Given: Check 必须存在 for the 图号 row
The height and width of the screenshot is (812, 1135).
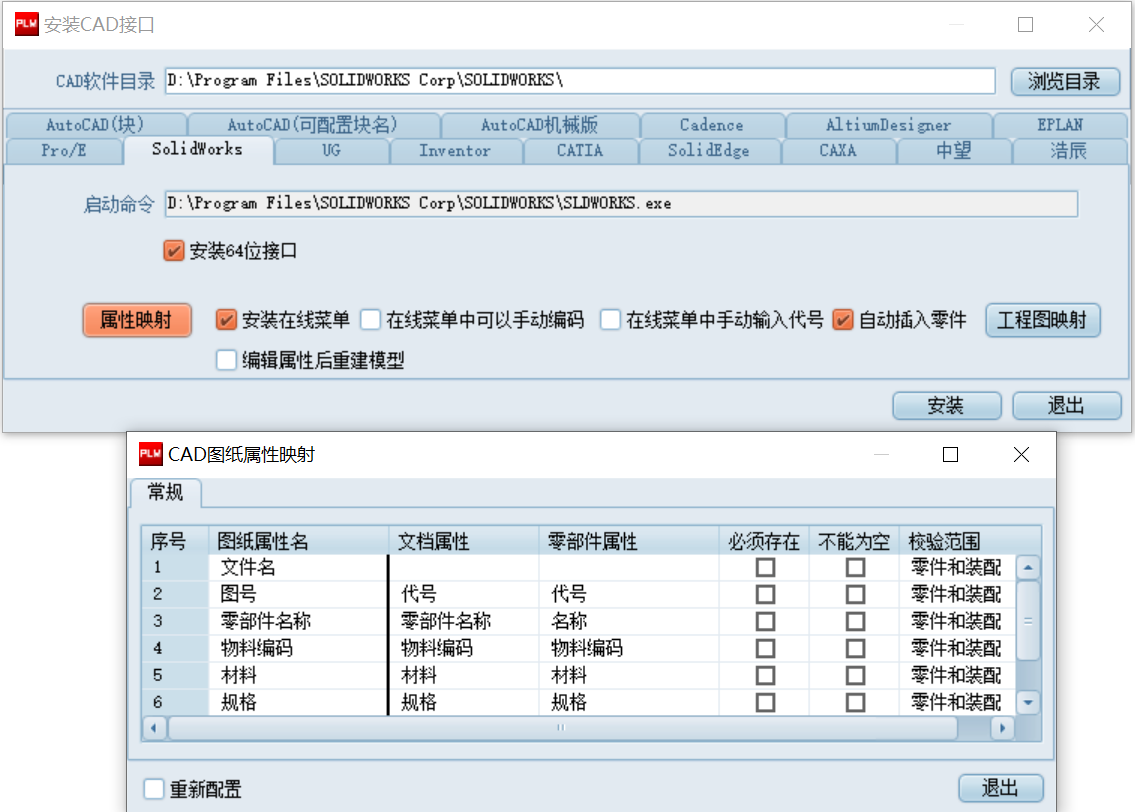Looking at the screenshot, I should (765, 594).
